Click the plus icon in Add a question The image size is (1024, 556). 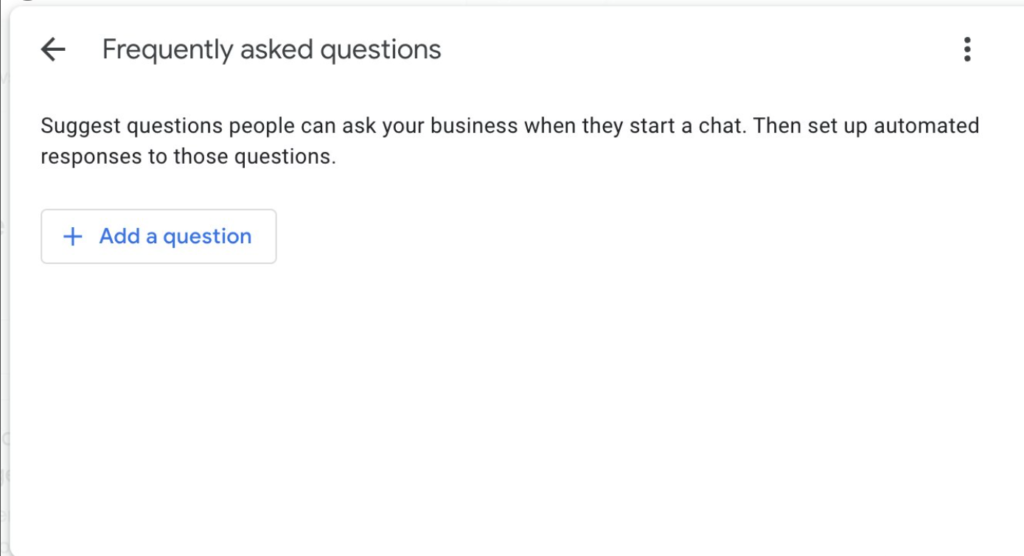[x=72, y=237]
